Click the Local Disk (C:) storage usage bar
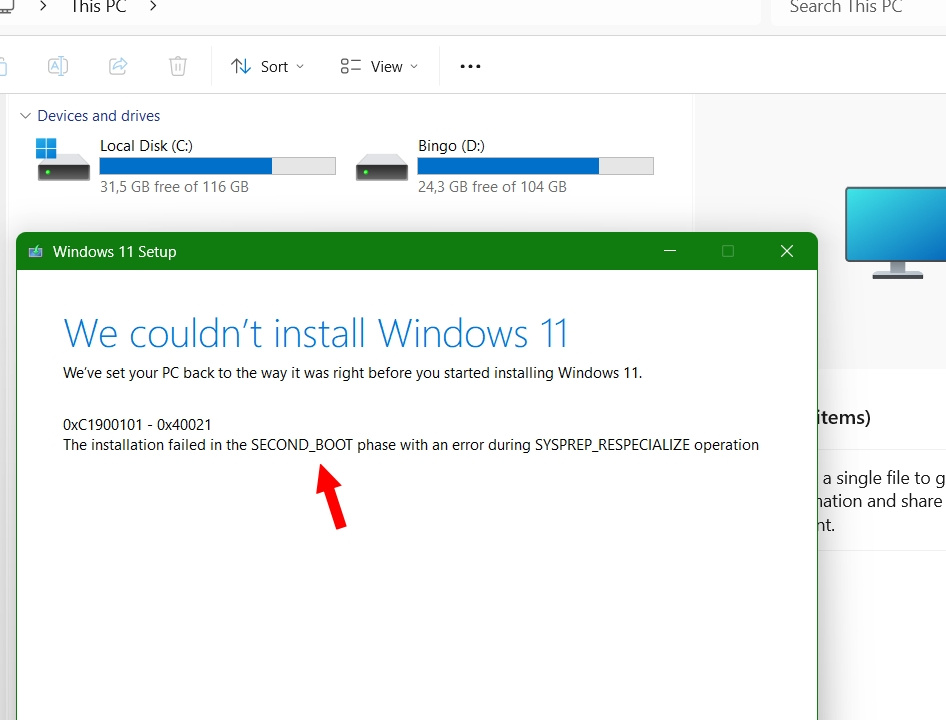This screenshot has height=720, width=946. point(217,166)
